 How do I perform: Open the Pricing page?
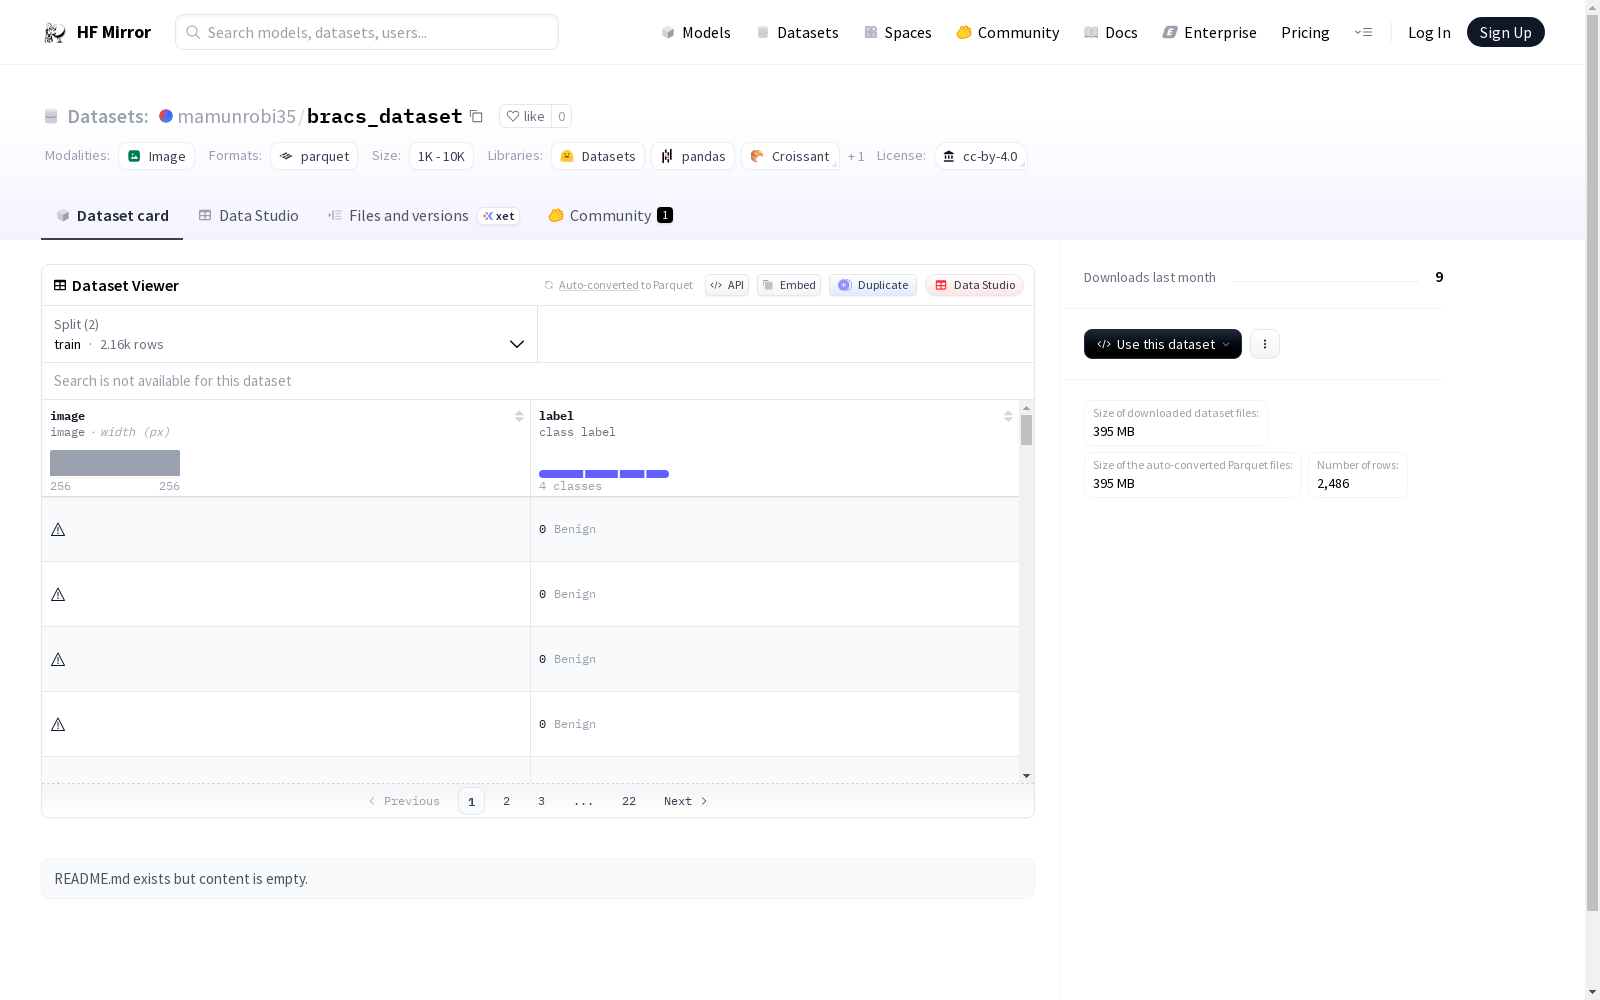coord(1305,33)
